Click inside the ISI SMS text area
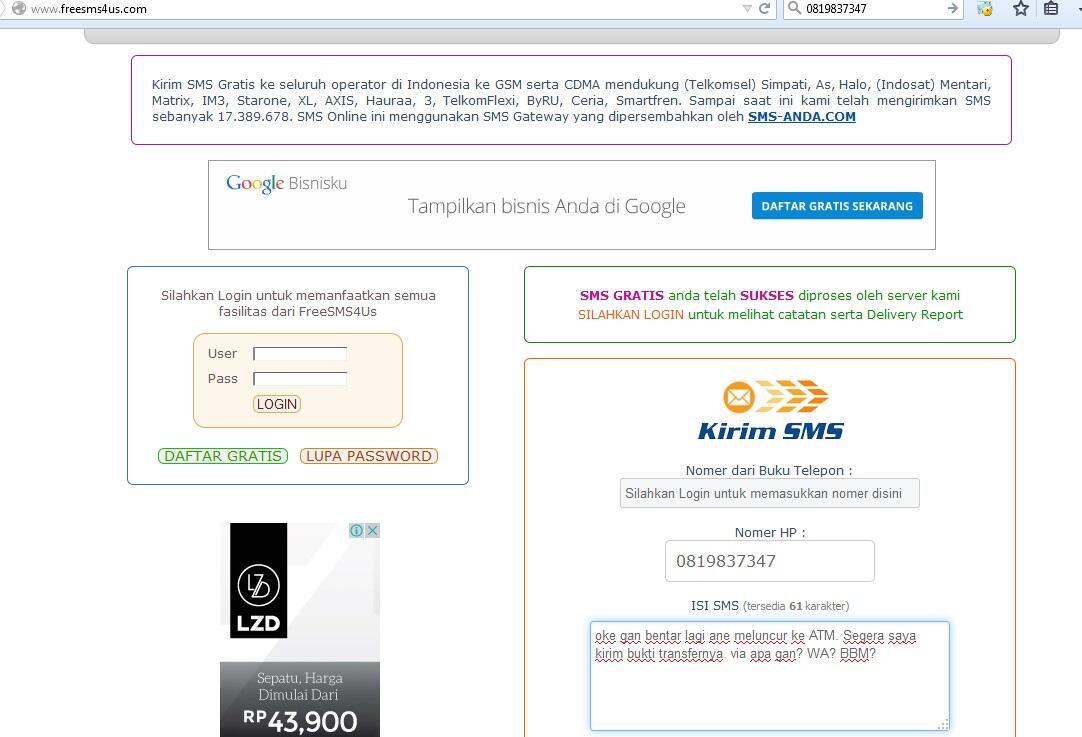 coord(769,676)
